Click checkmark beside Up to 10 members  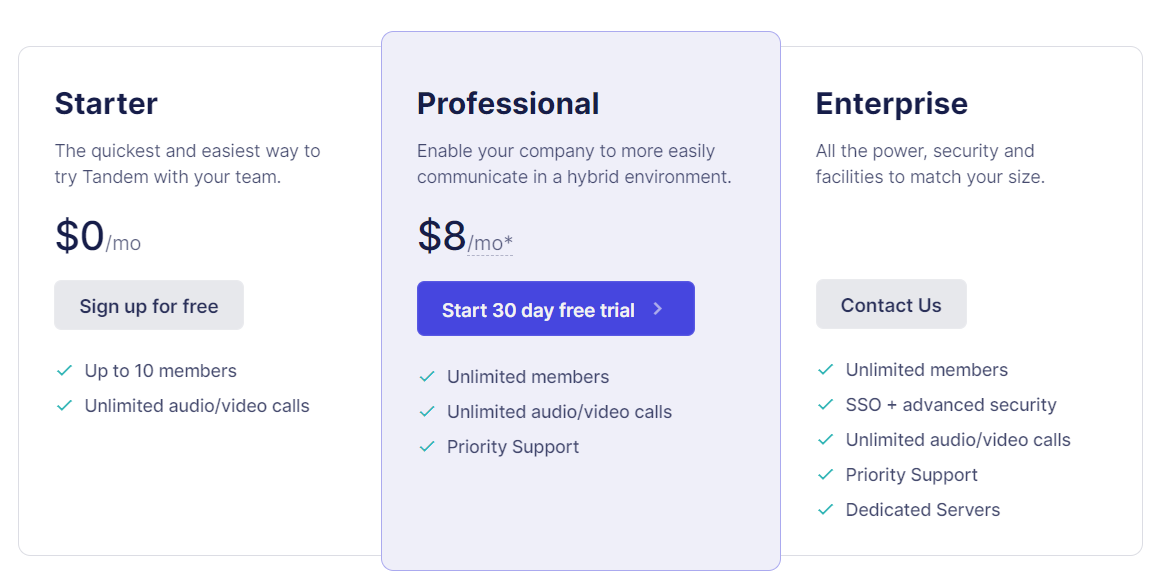(x=64, y=371)
